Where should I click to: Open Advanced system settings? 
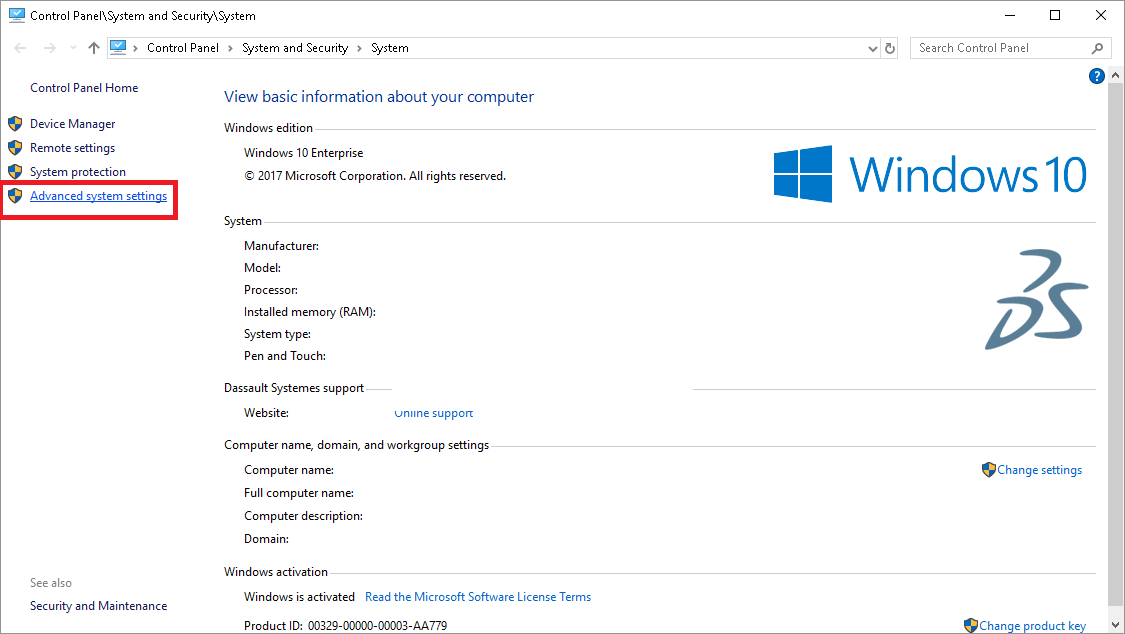98,196
